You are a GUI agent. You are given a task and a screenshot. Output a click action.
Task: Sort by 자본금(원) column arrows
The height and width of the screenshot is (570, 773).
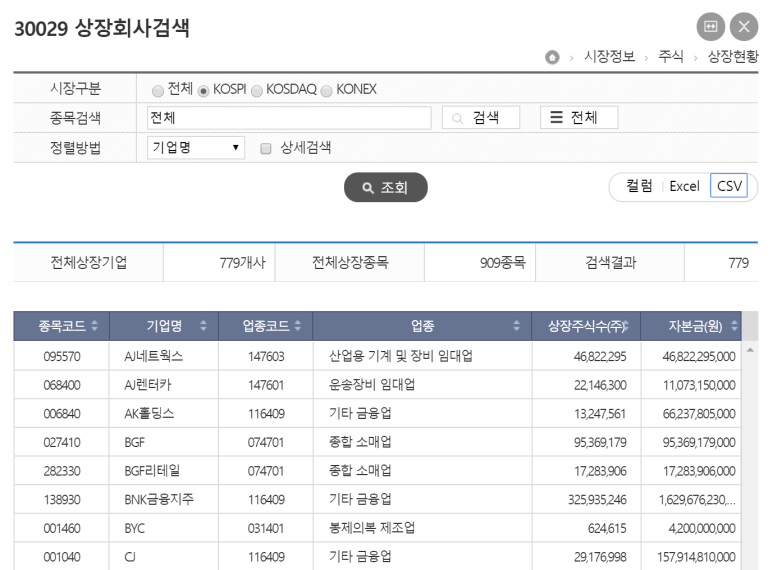pos(734,325)
